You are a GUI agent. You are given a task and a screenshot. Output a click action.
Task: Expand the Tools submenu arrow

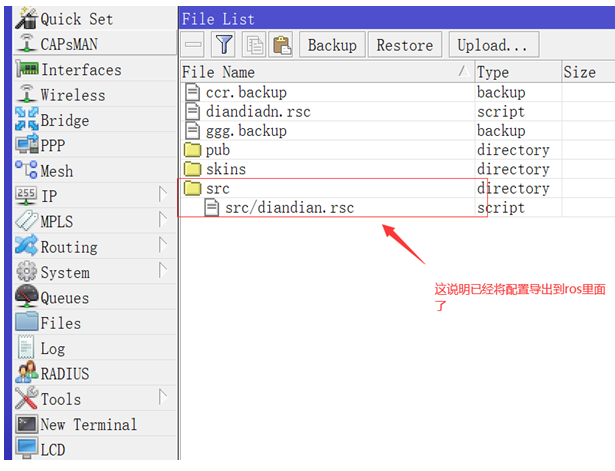[163, 397]
